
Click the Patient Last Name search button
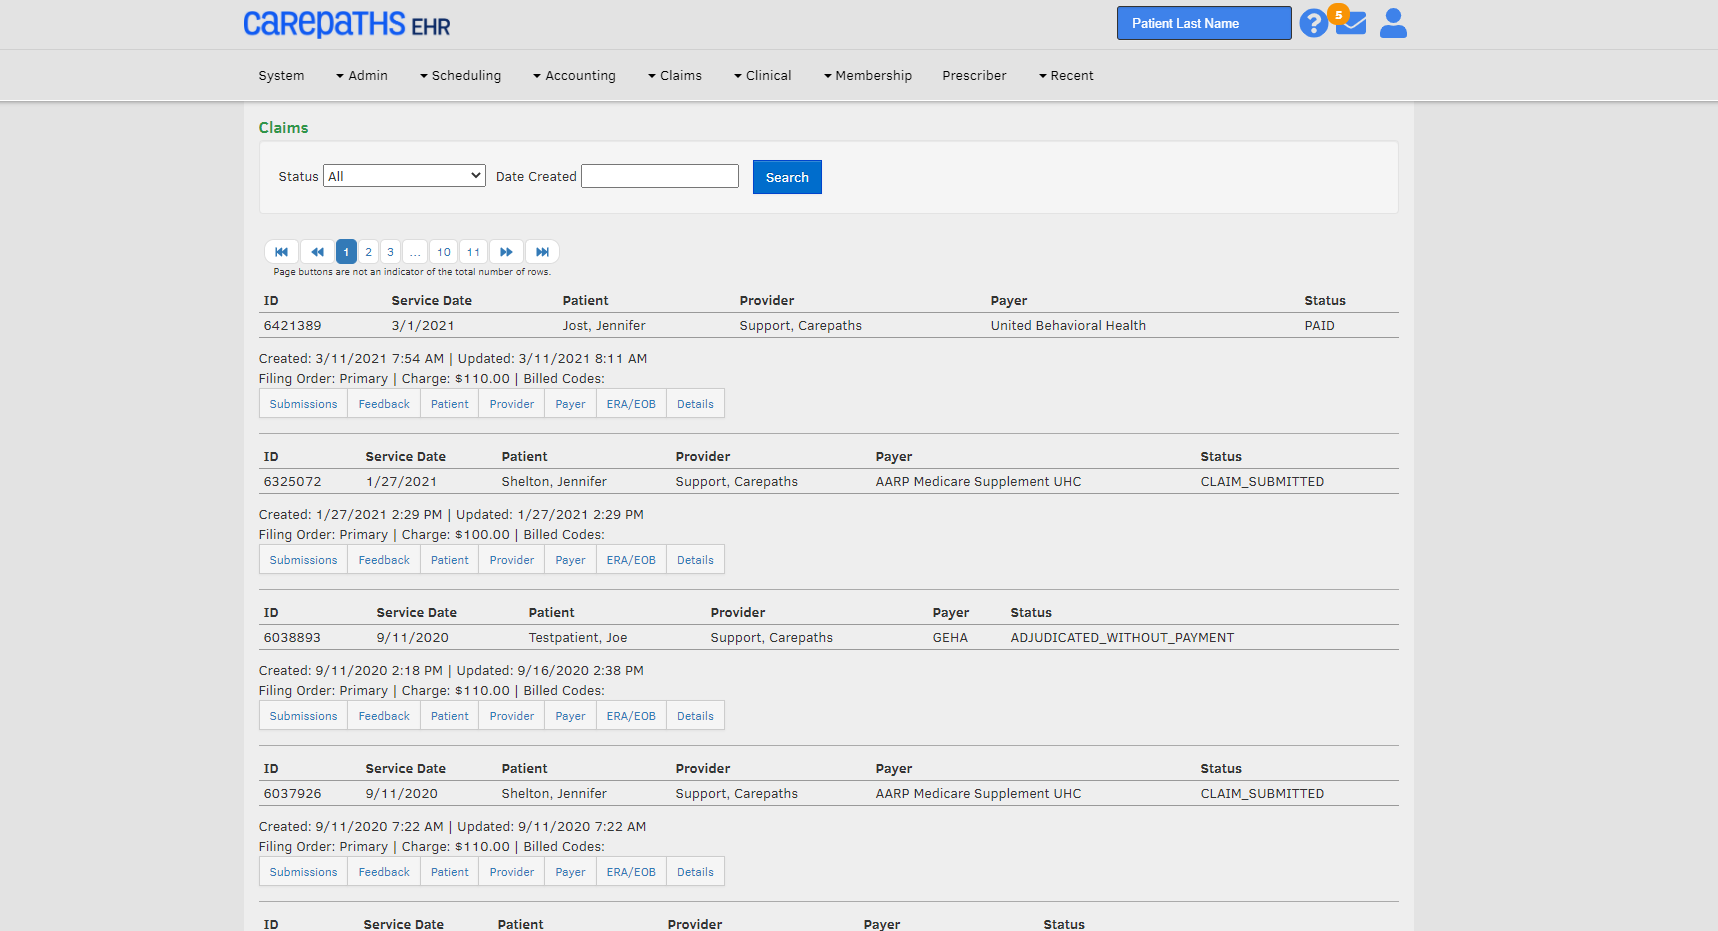tap(1204, 22)
